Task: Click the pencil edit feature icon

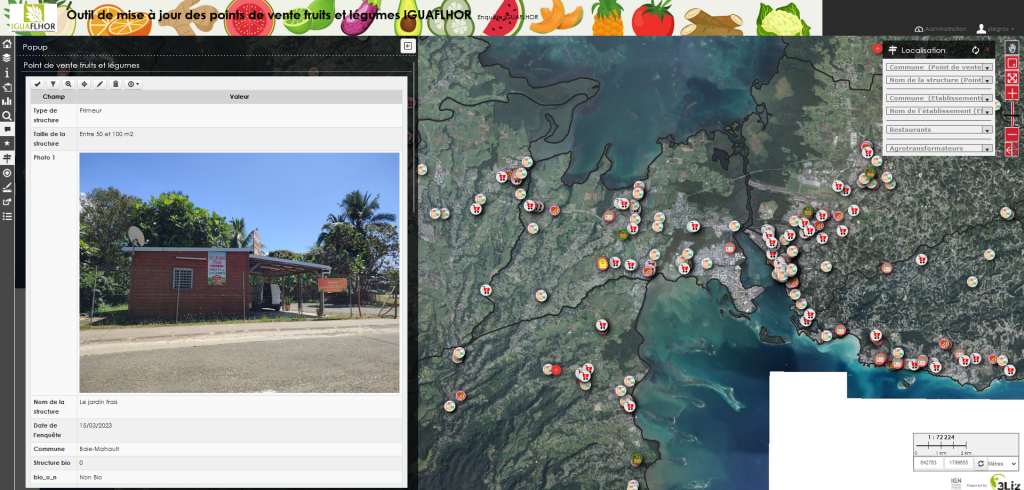Action: click(100, 84)
